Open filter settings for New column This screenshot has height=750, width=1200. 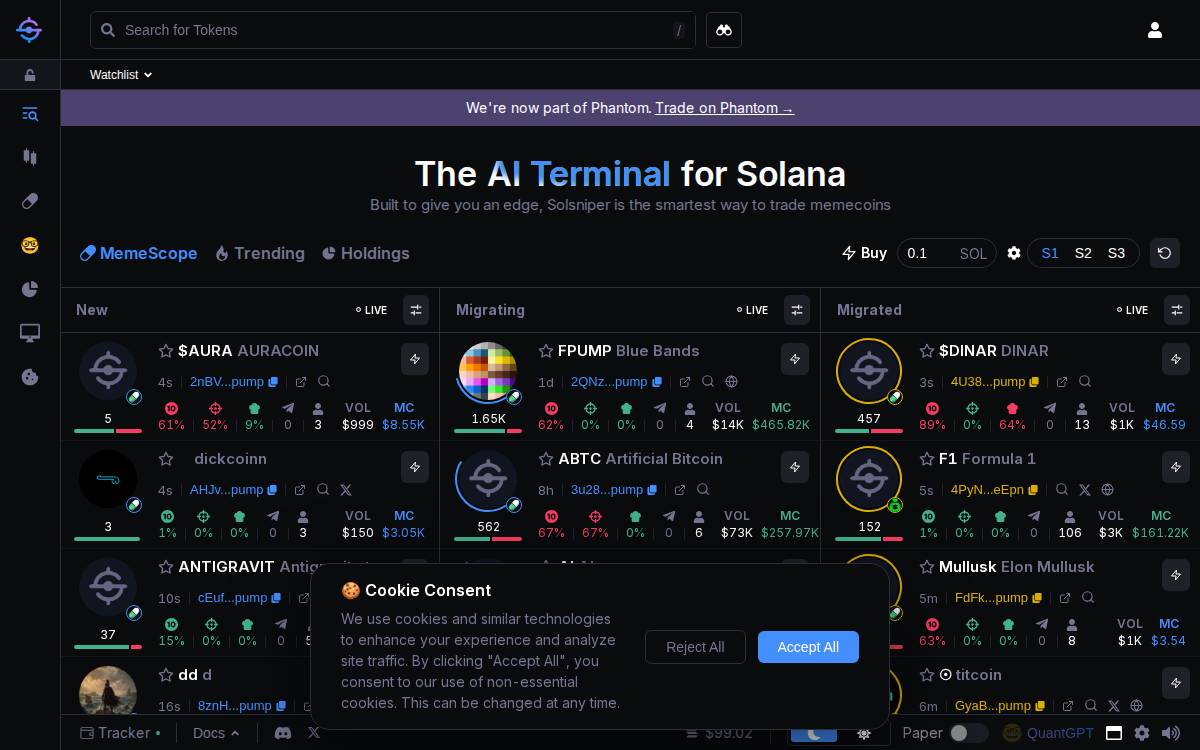[x=416, y=310]
